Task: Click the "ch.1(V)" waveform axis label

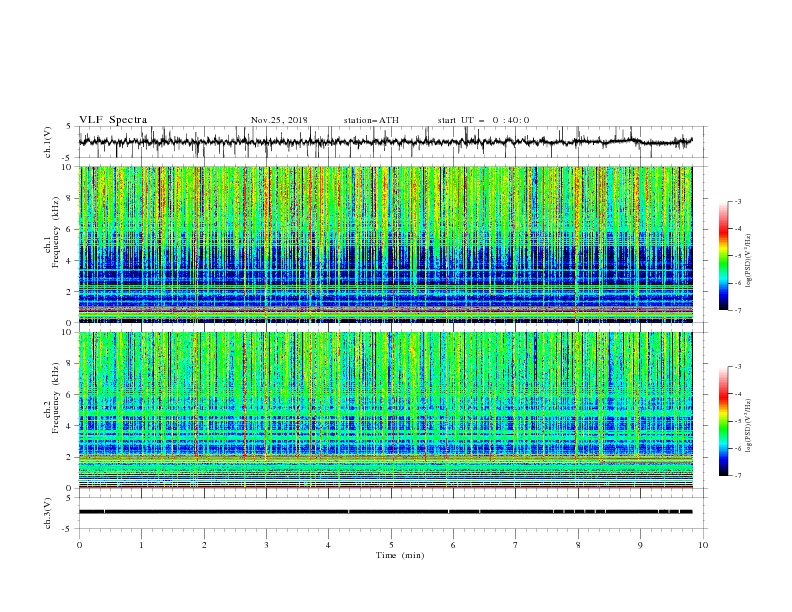Action: 48,142
